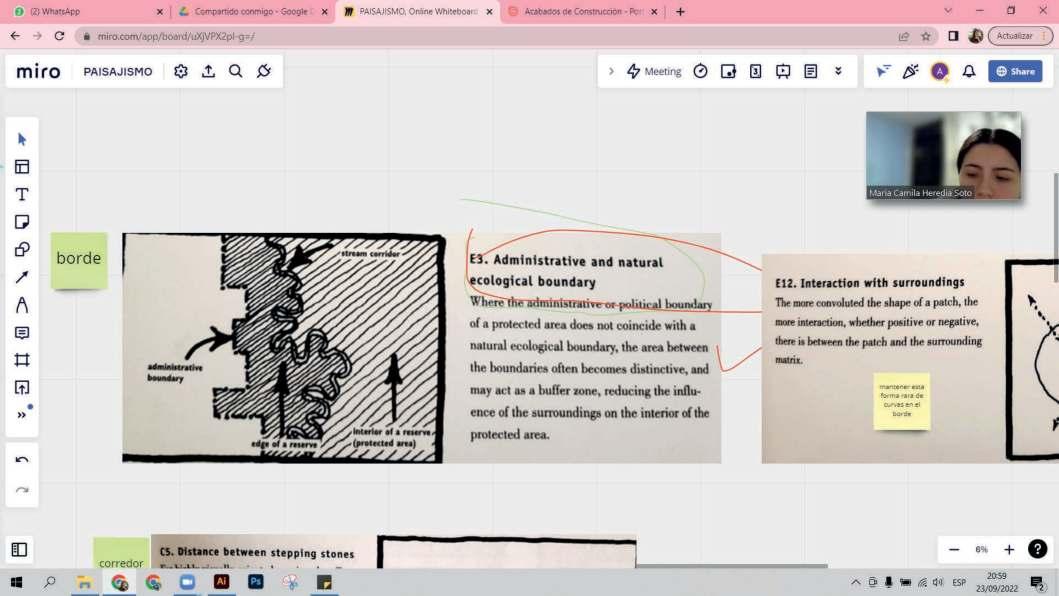Open Adobe Illustrator from taskbar
This screenshot has height=596, width=1059.
222,582
